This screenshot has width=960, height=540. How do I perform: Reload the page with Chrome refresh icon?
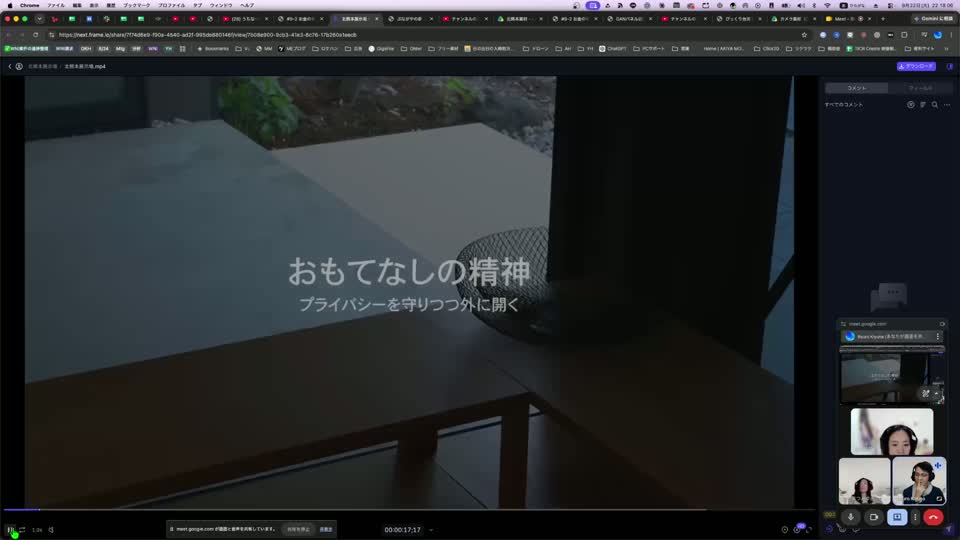36,35
